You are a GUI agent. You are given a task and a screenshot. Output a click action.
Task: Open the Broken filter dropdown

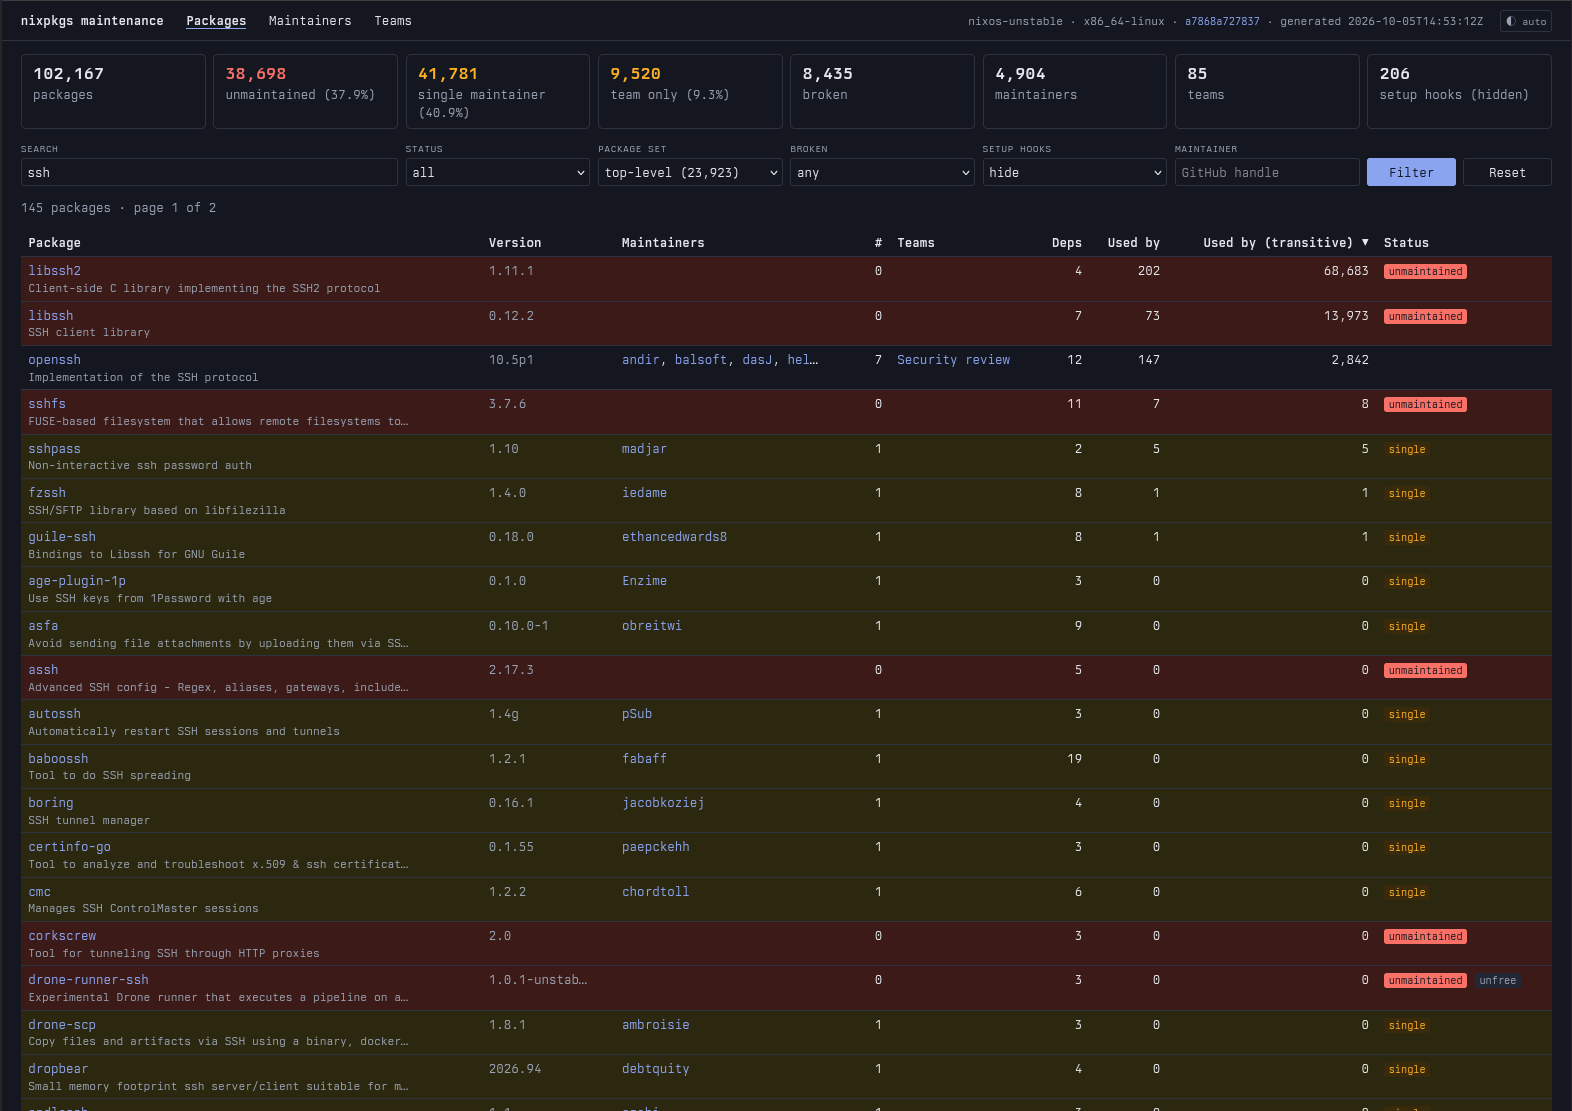[x=882, y=172]
